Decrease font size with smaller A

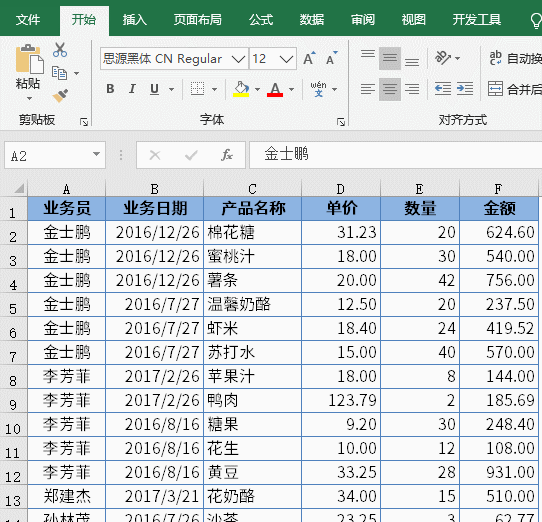[331, 58]
